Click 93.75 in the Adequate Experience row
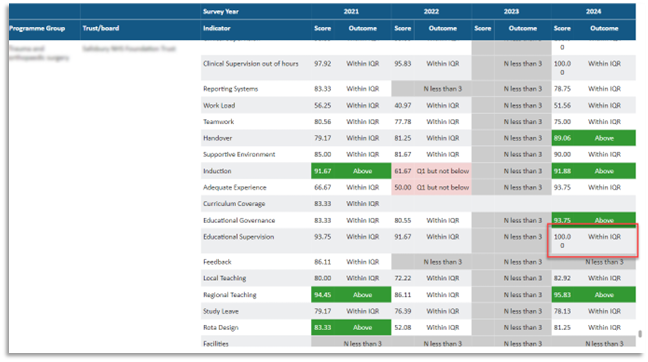 (562, 188)
